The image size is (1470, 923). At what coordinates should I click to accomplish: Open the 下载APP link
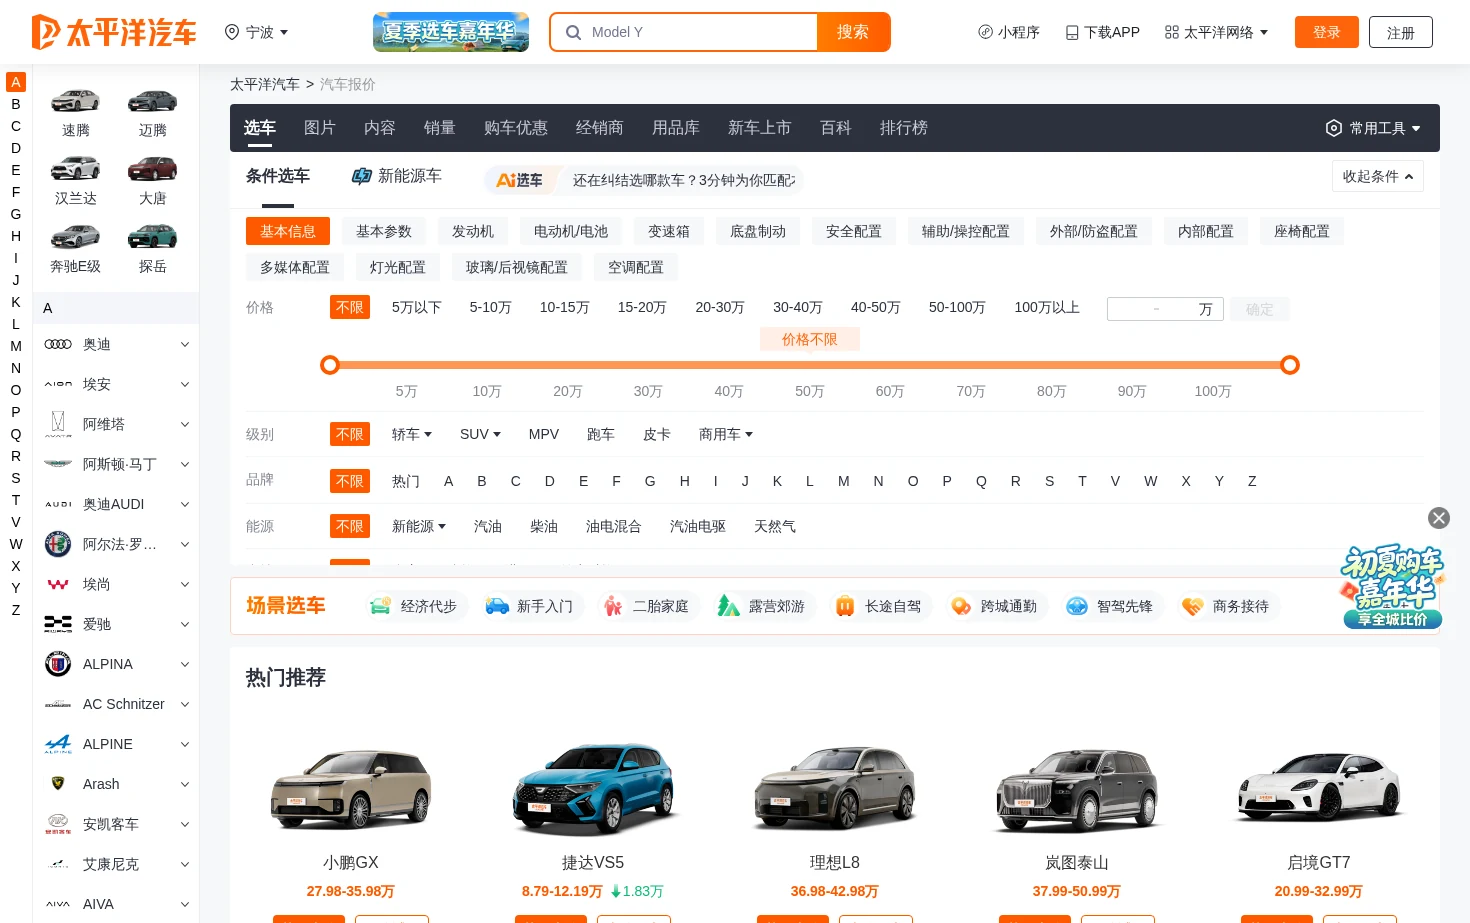click(x=1102, y=32)
